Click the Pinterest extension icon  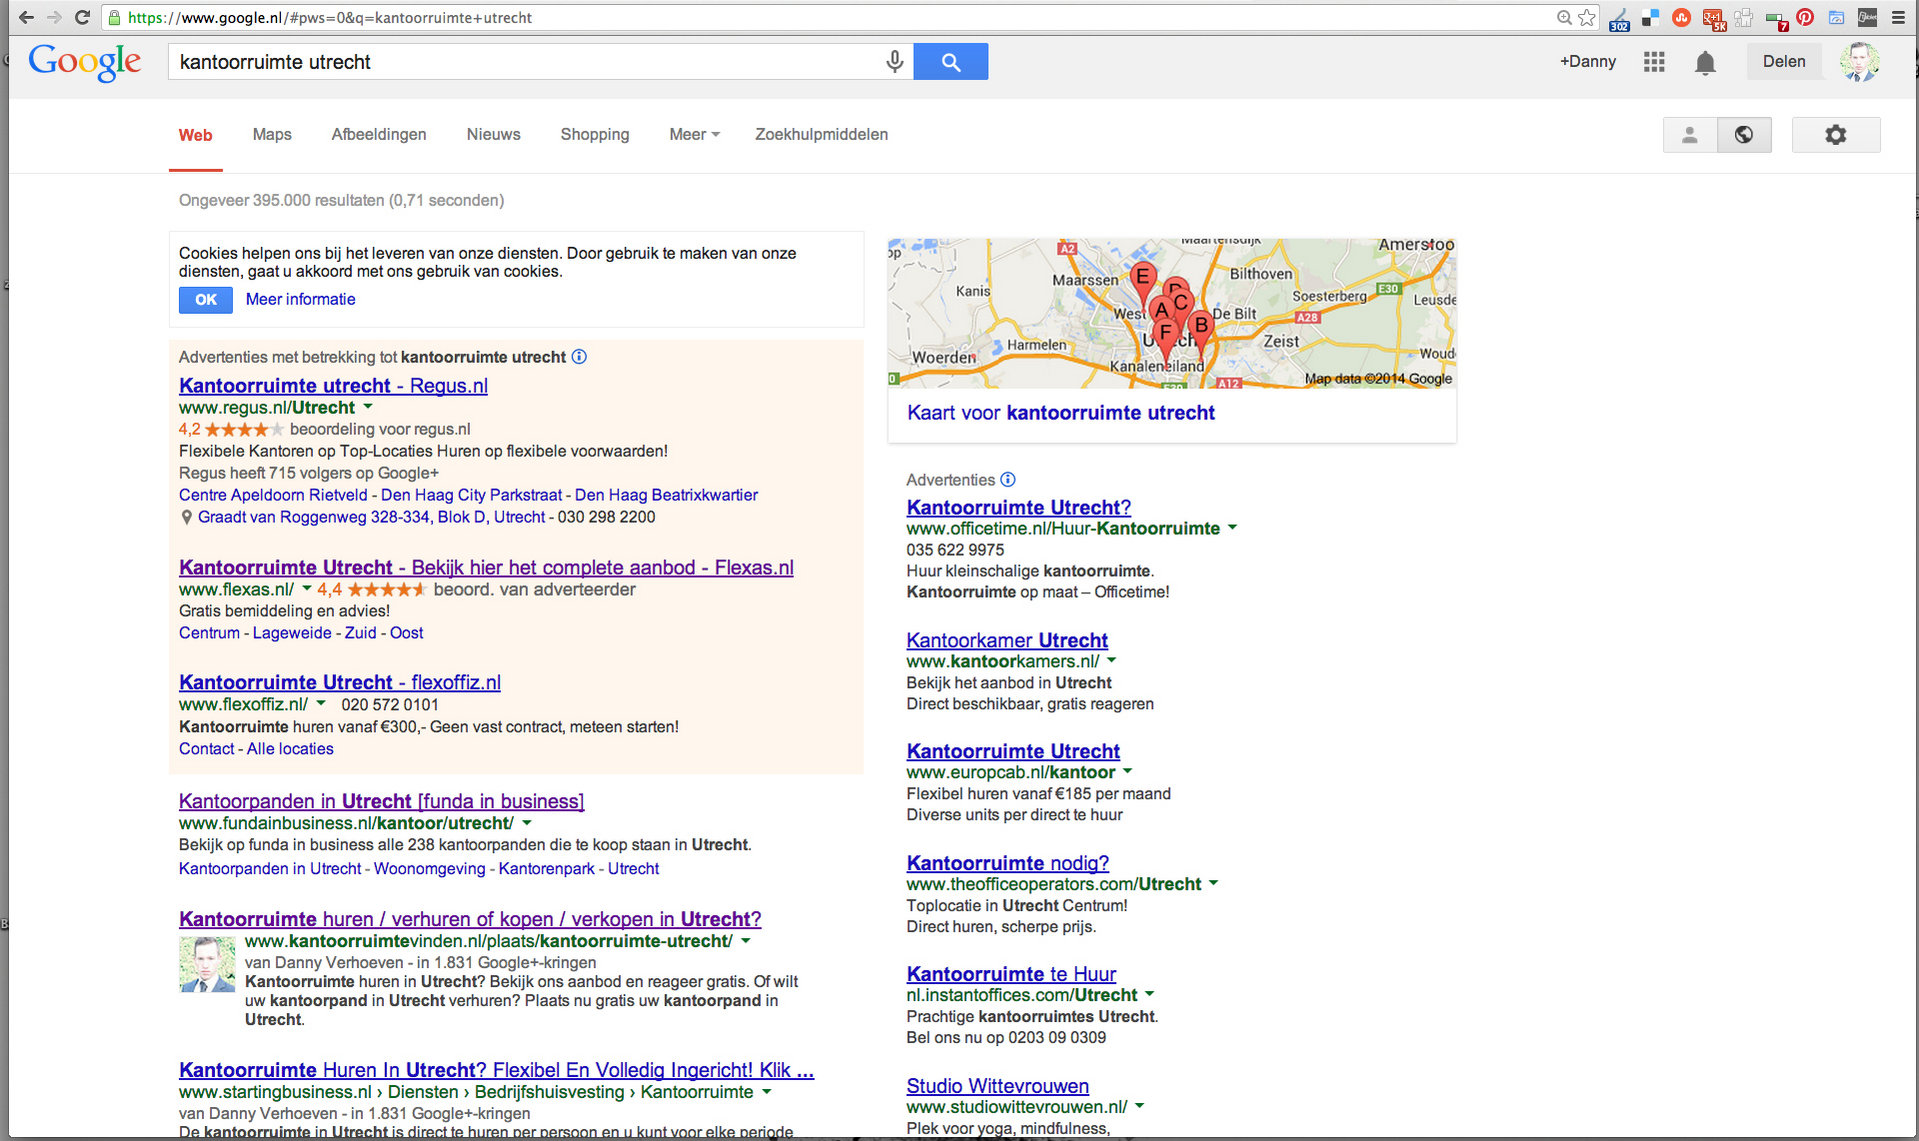pyautogui.click(x=1805, y=17)
